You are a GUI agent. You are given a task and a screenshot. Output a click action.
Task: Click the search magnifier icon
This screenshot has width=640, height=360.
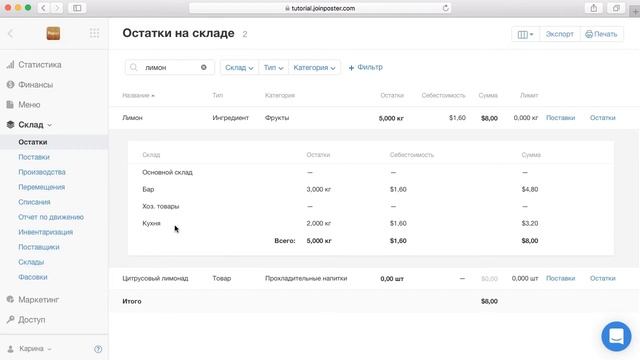[x=133, y=67]
